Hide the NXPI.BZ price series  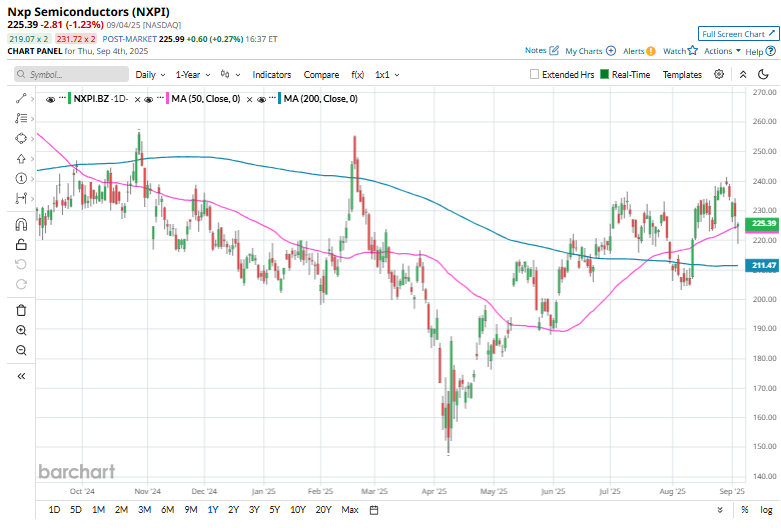tap(50, 99)
